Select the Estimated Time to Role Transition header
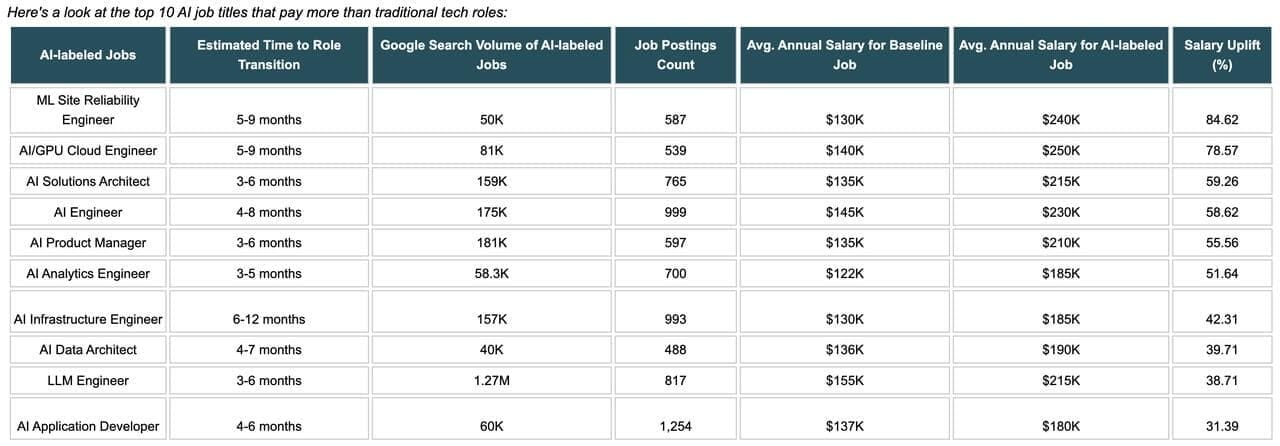Viewport: 1280px width, 446px height. point(269,55)
